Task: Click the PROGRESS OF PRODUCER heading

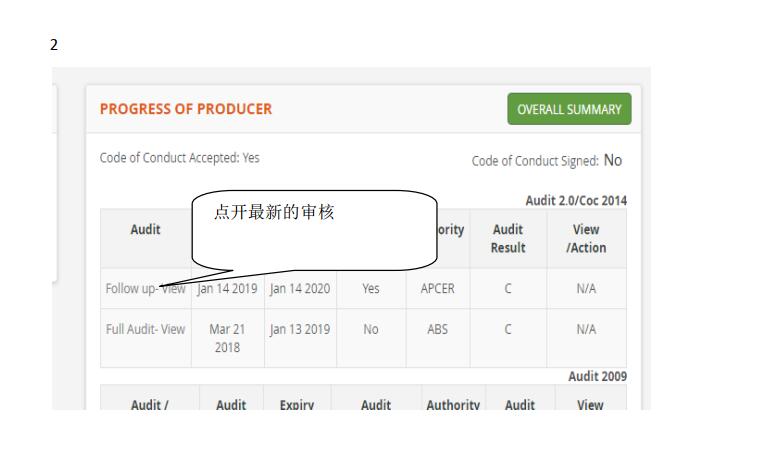Action: pyautogui.click(x=186, y=109)
